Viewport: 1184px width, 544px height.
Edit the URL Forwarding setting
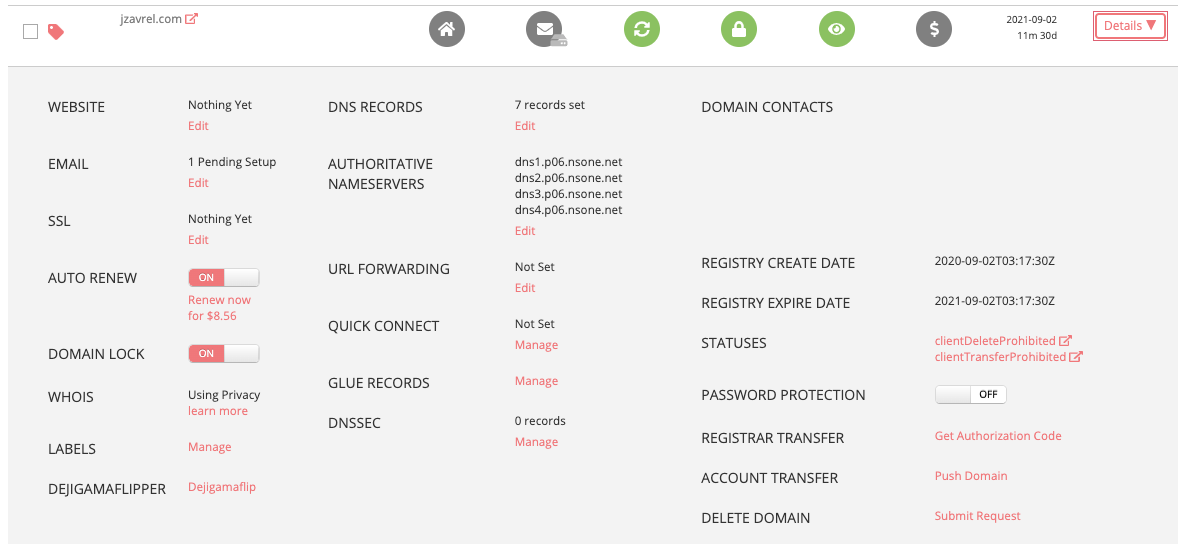(x=526, y=288)
